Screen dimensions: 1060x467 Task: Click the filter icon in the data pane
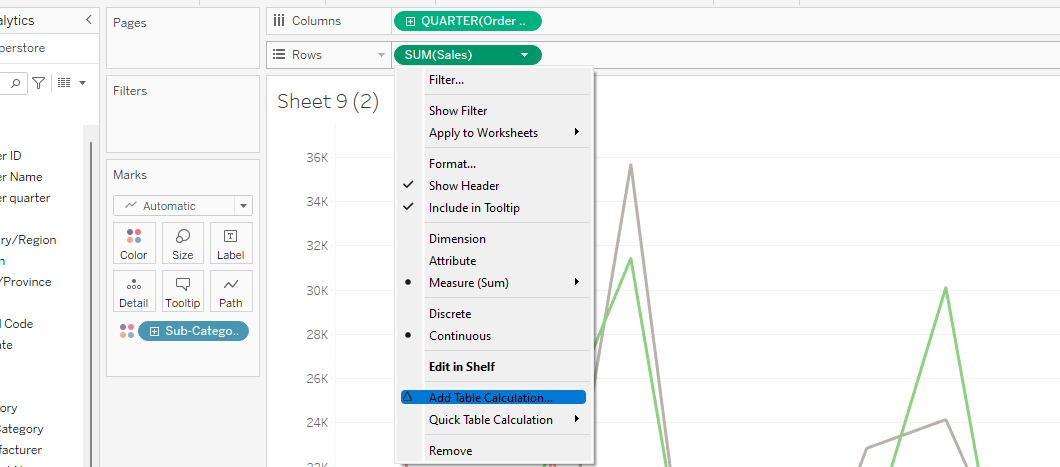click(38, 83)
